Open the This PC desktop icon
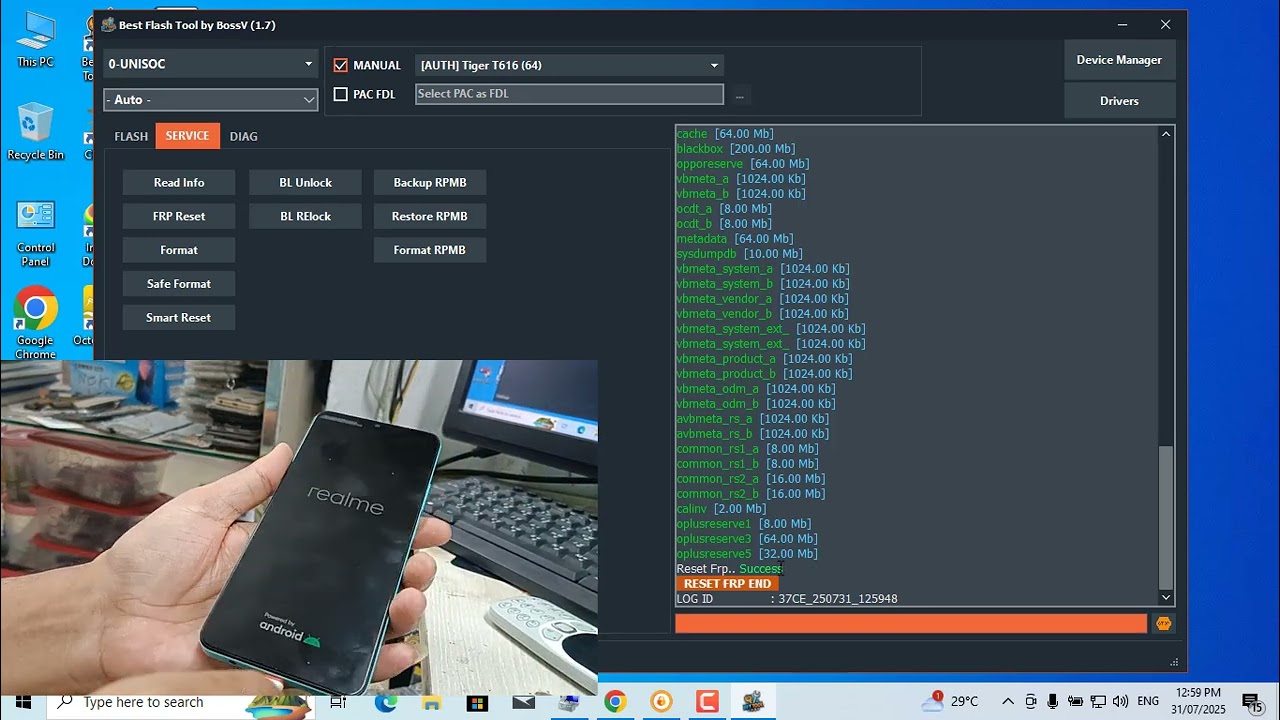The image size is (1280, 720). 35,40
